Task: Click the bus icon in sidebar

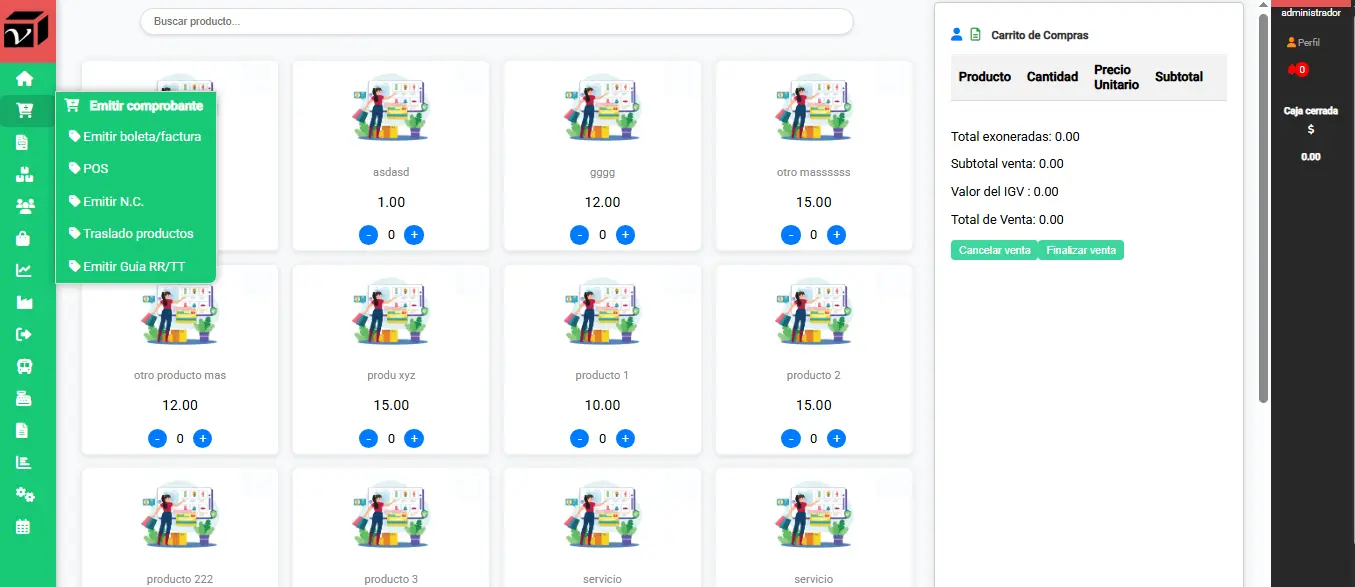Action: pos(25,366)
